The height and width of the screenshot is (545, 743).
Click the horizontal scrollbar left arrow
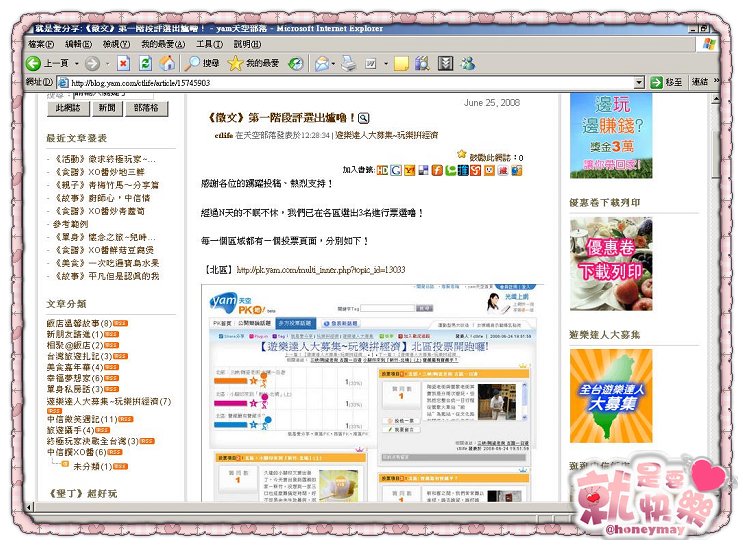coord(29,508)
